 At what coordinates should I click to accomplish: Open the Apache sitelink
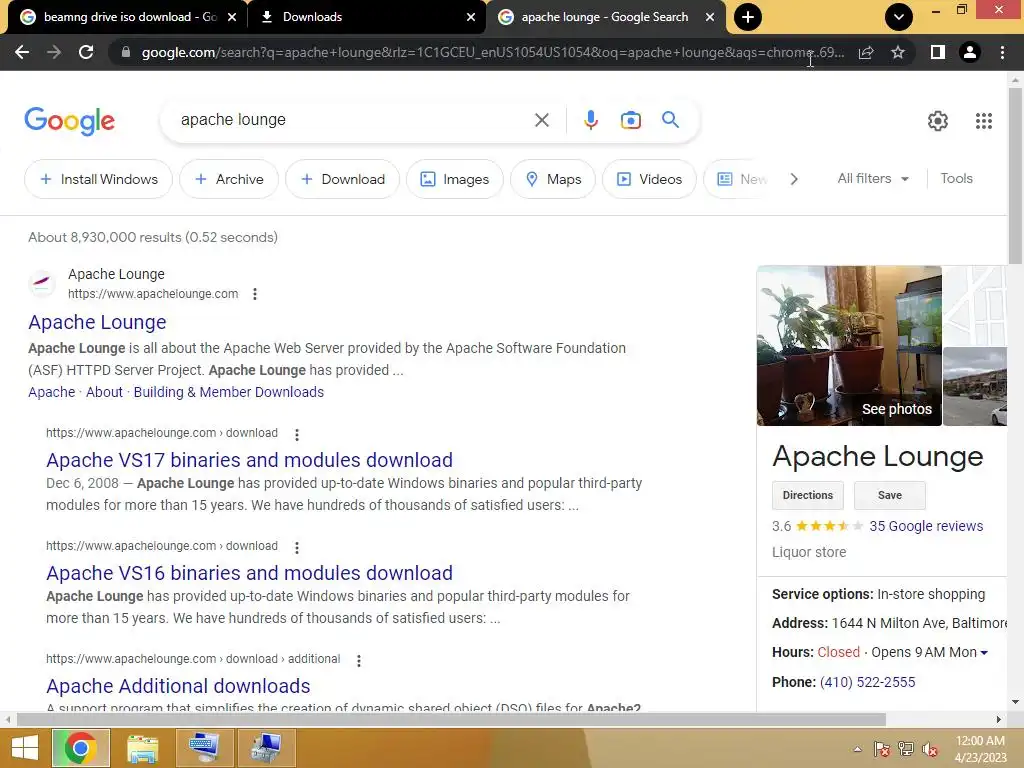pos(52,392)
